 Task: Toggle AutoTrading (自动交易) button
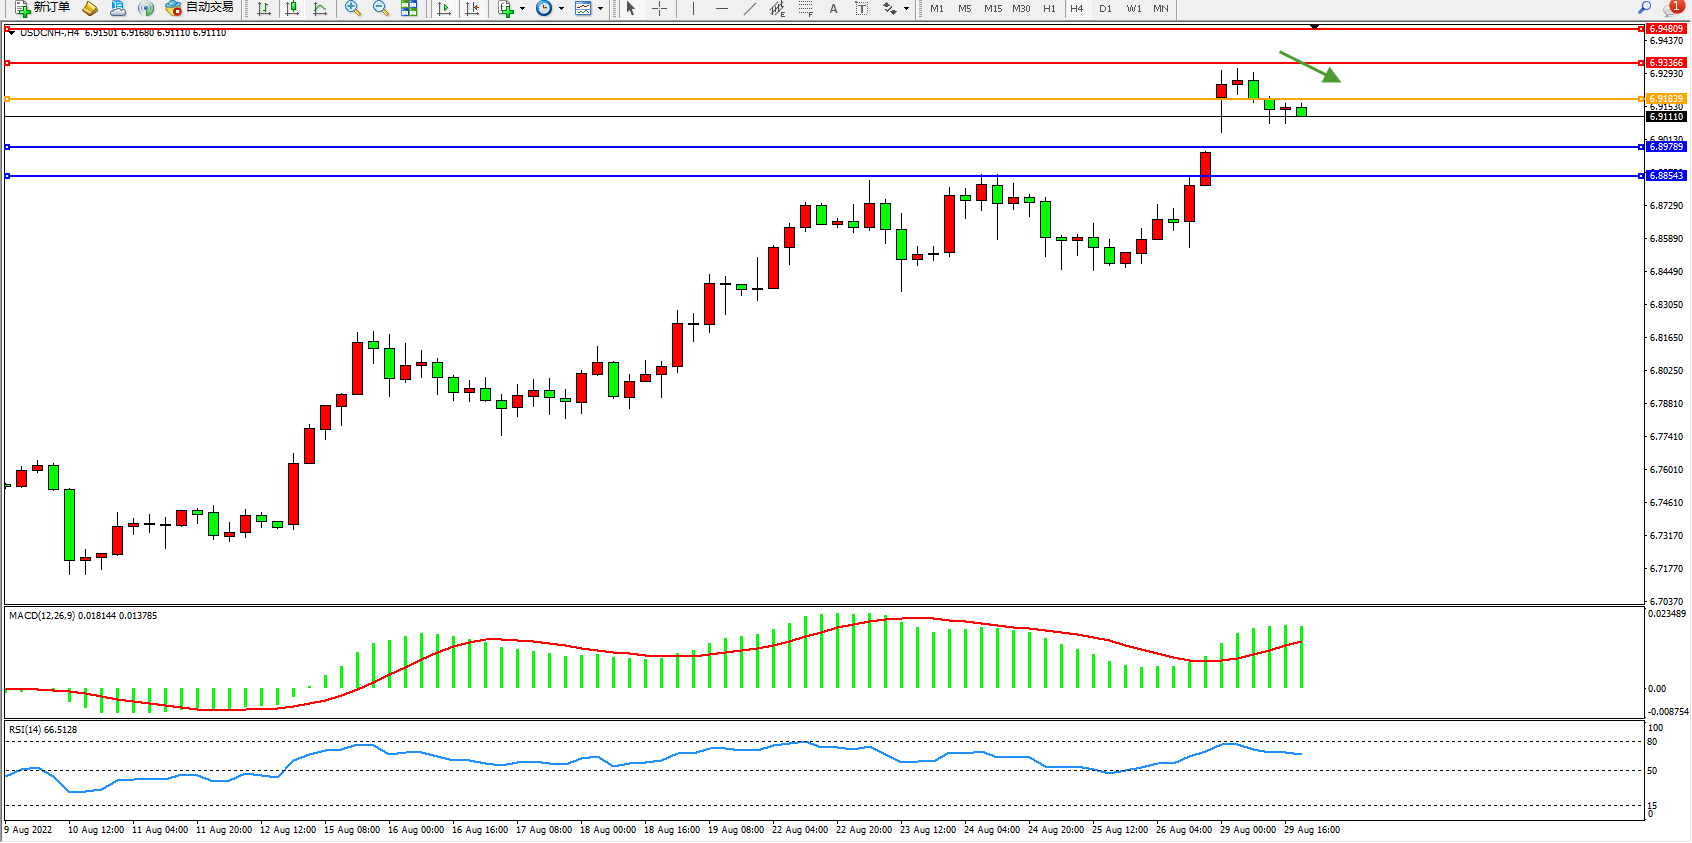pos(199,8)
